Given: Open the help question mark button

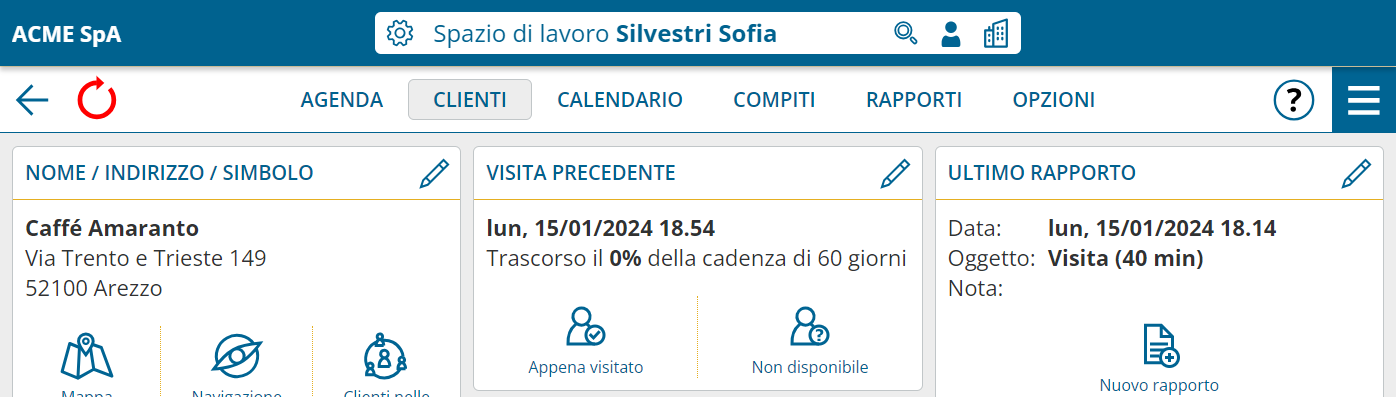Looking at the screenshot, I should point(1293,100).
